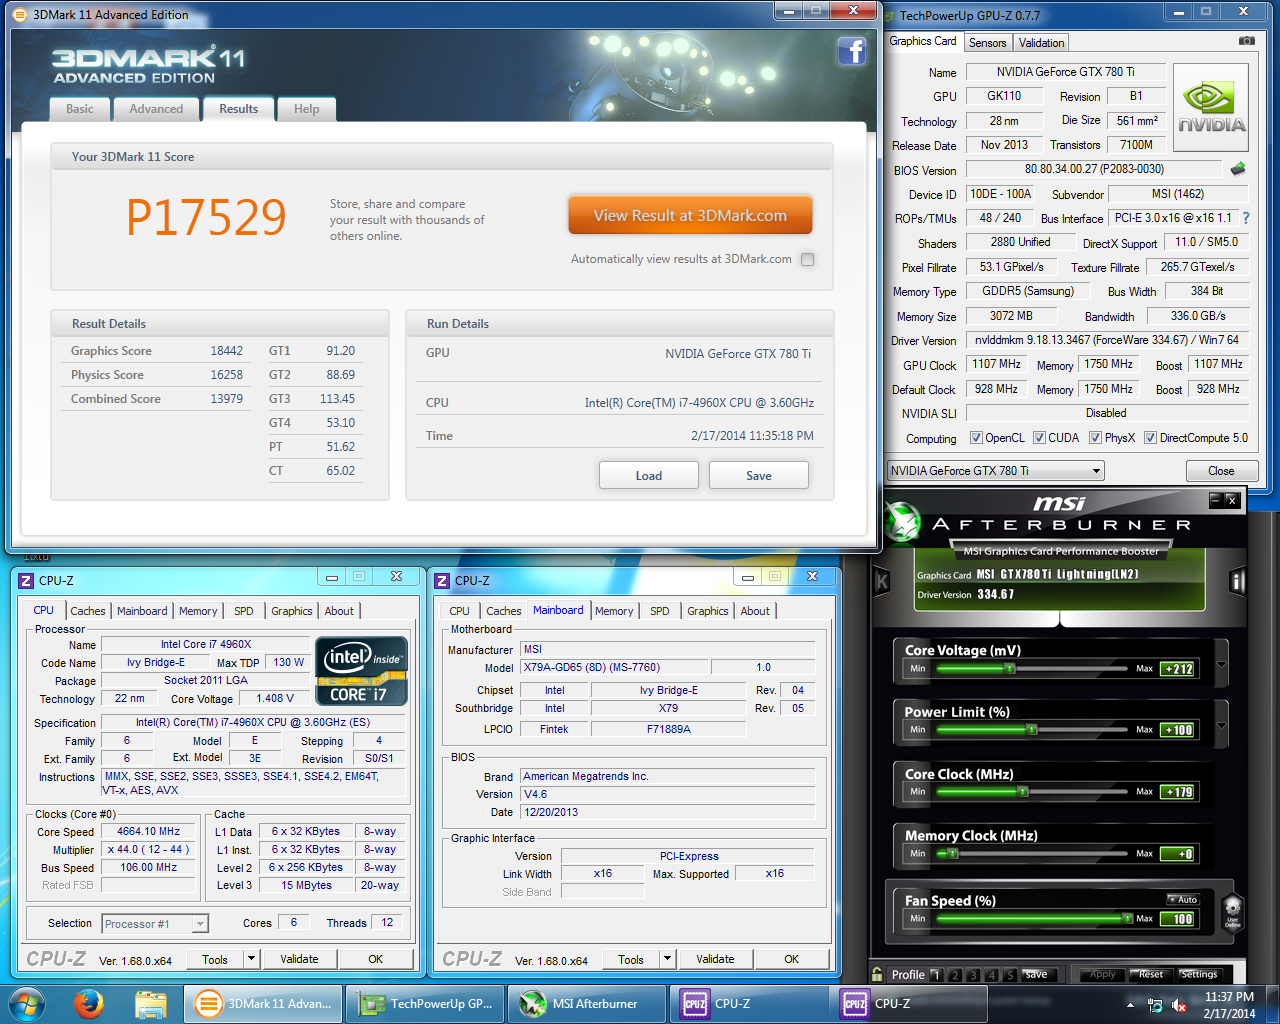Click the Memory Clock slider handle
1280x1024 pixels.
click(x=953, y=854)
